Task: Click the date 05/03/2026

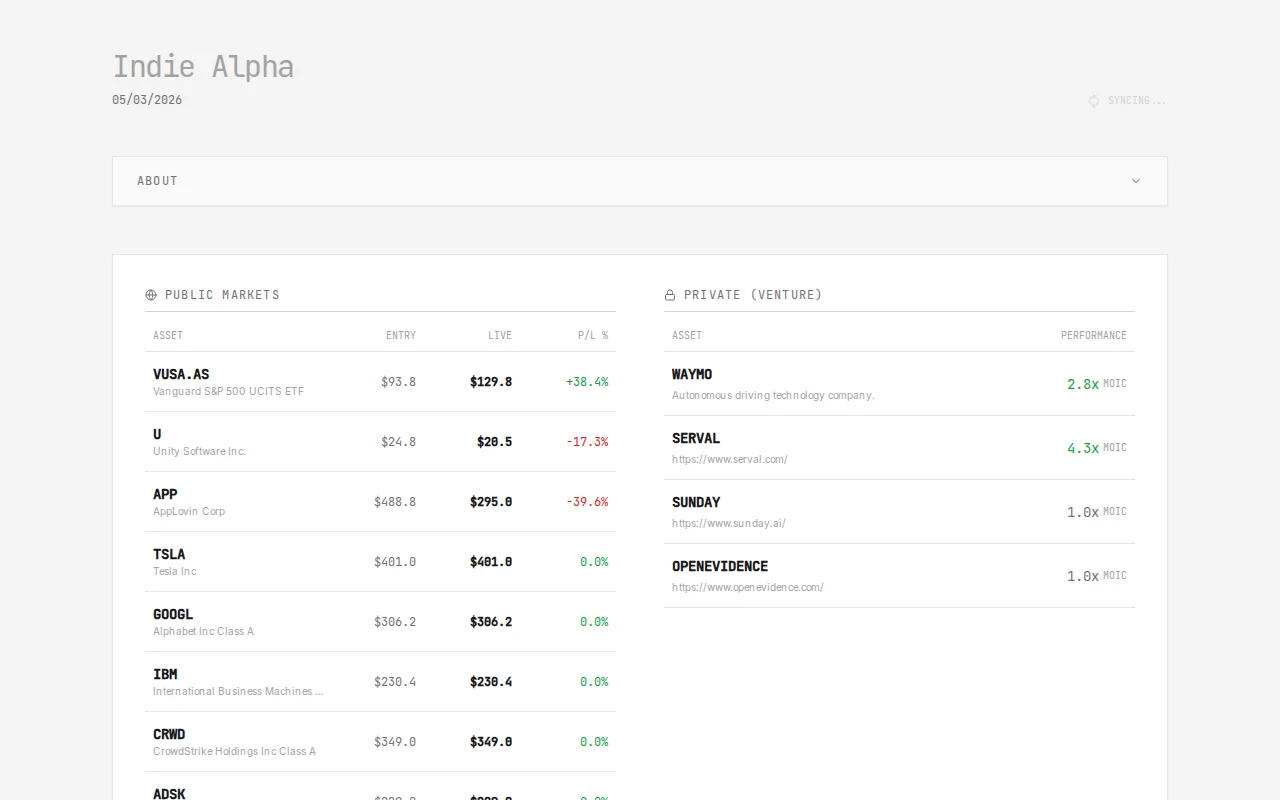Action: 147,100
